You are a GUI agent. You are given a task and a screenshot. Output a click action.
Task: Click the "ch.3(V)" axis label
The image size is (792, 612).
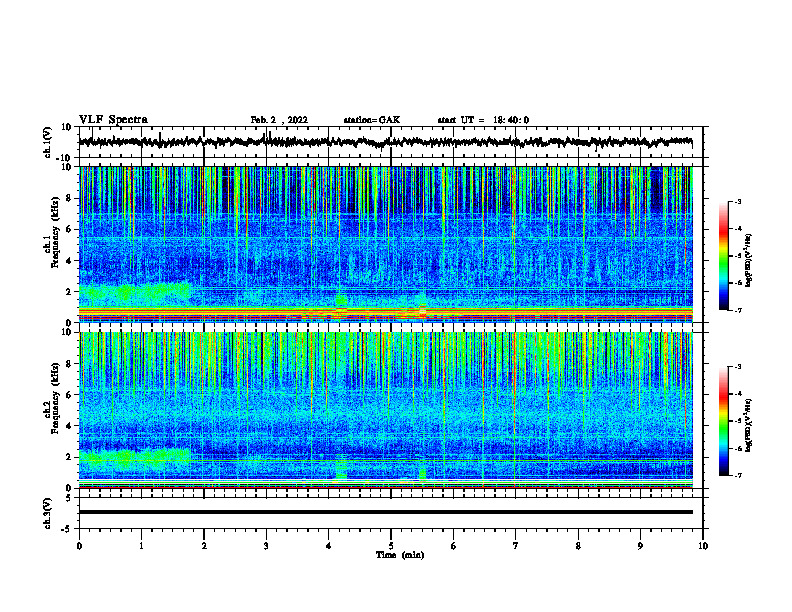[x=48, y=513]
